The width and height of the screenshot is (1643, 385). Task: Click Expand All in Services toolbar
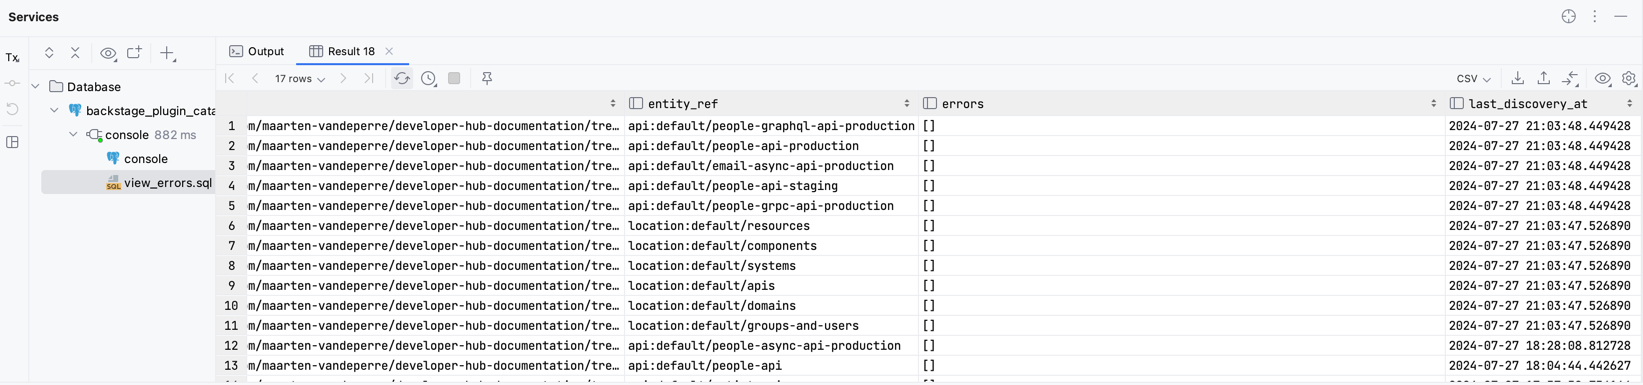click(49, 53)
